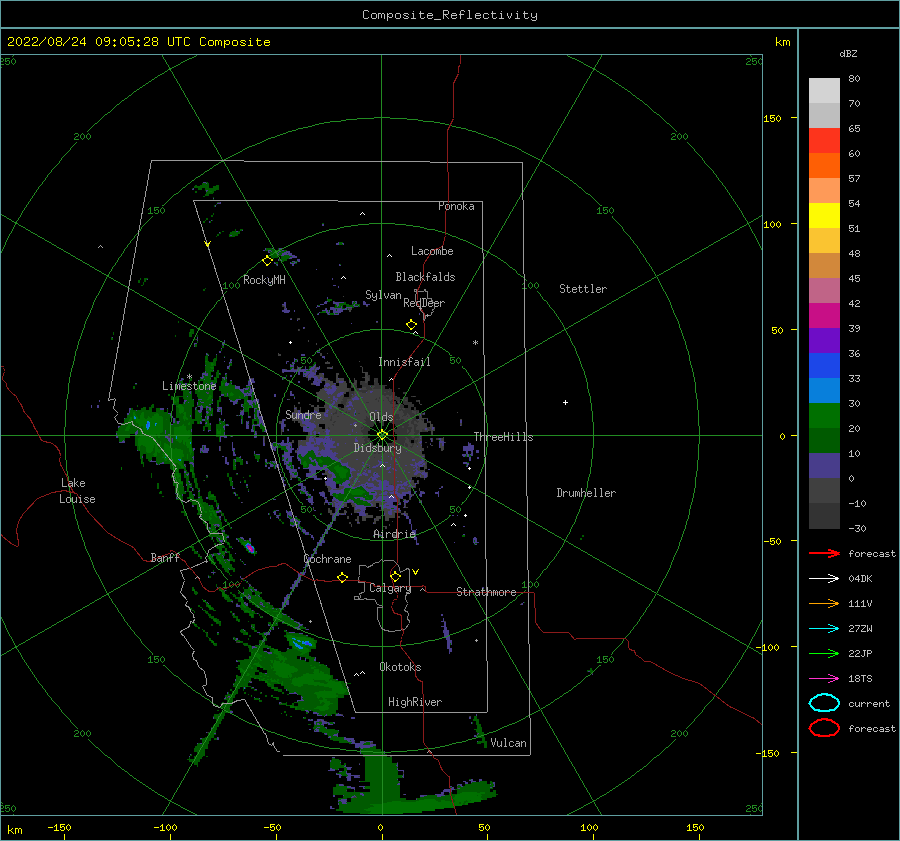Click the Innisfail label
The width and height of the screenshot is (900, 841).
point(404,362)
